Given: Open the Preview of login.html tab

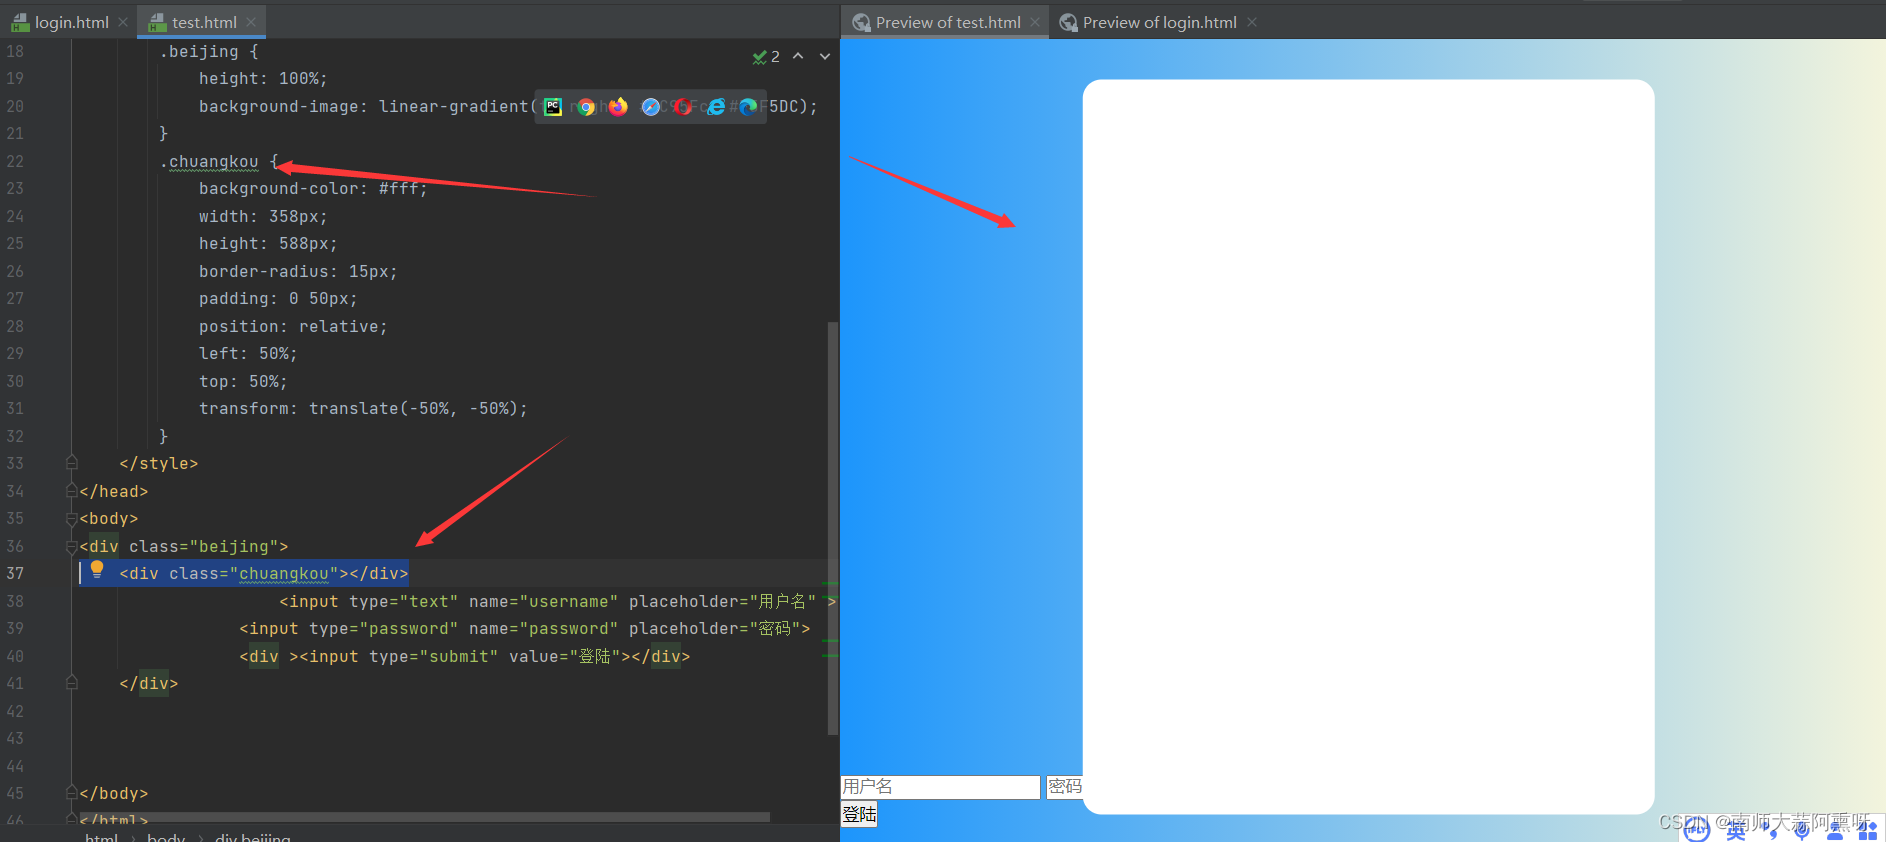Looking at the screenshot, I should [x=1158, y=22].
